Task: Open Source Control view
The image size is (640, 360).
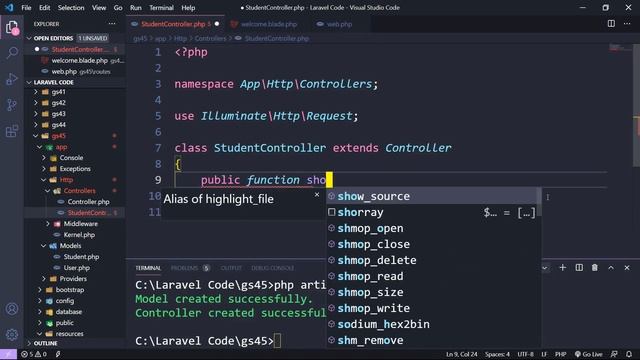Action: 12,105
